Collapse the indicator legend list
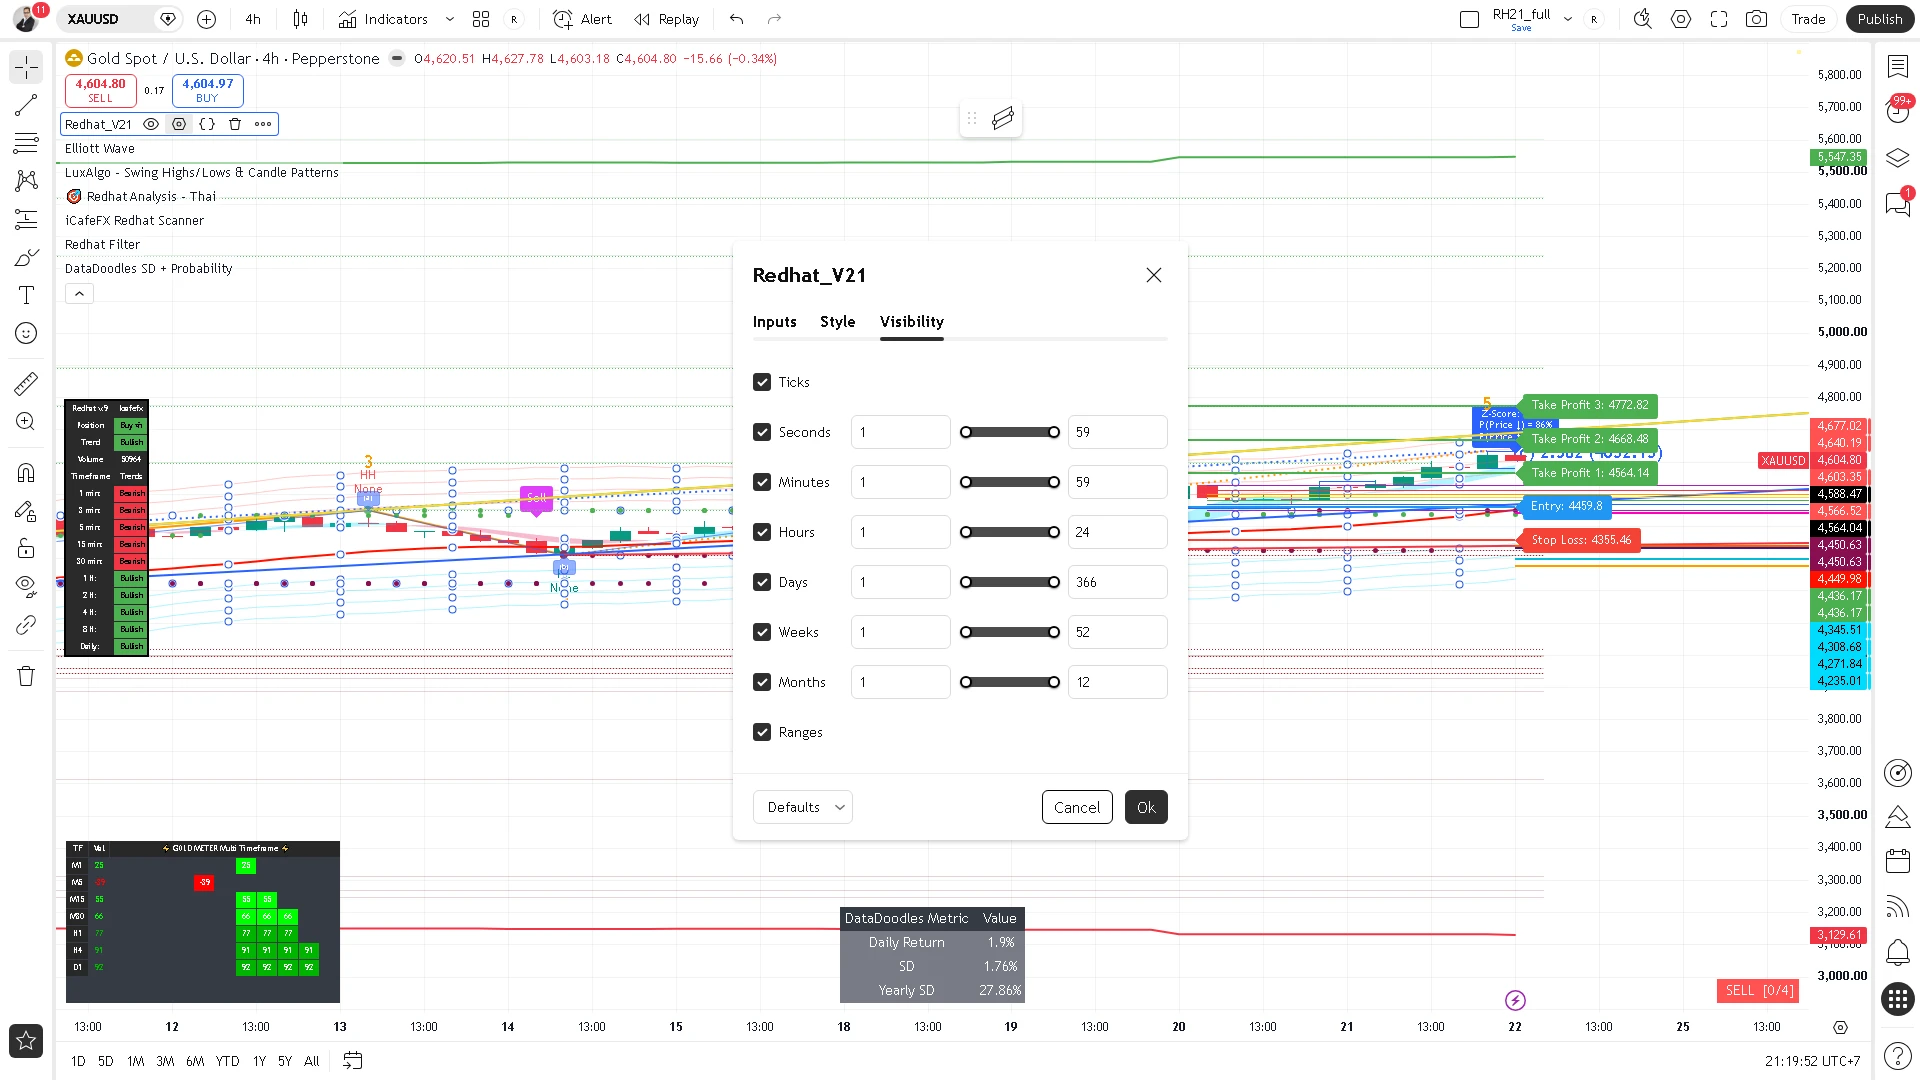This screenshot has height=1080, width=1920. (79, 293)
